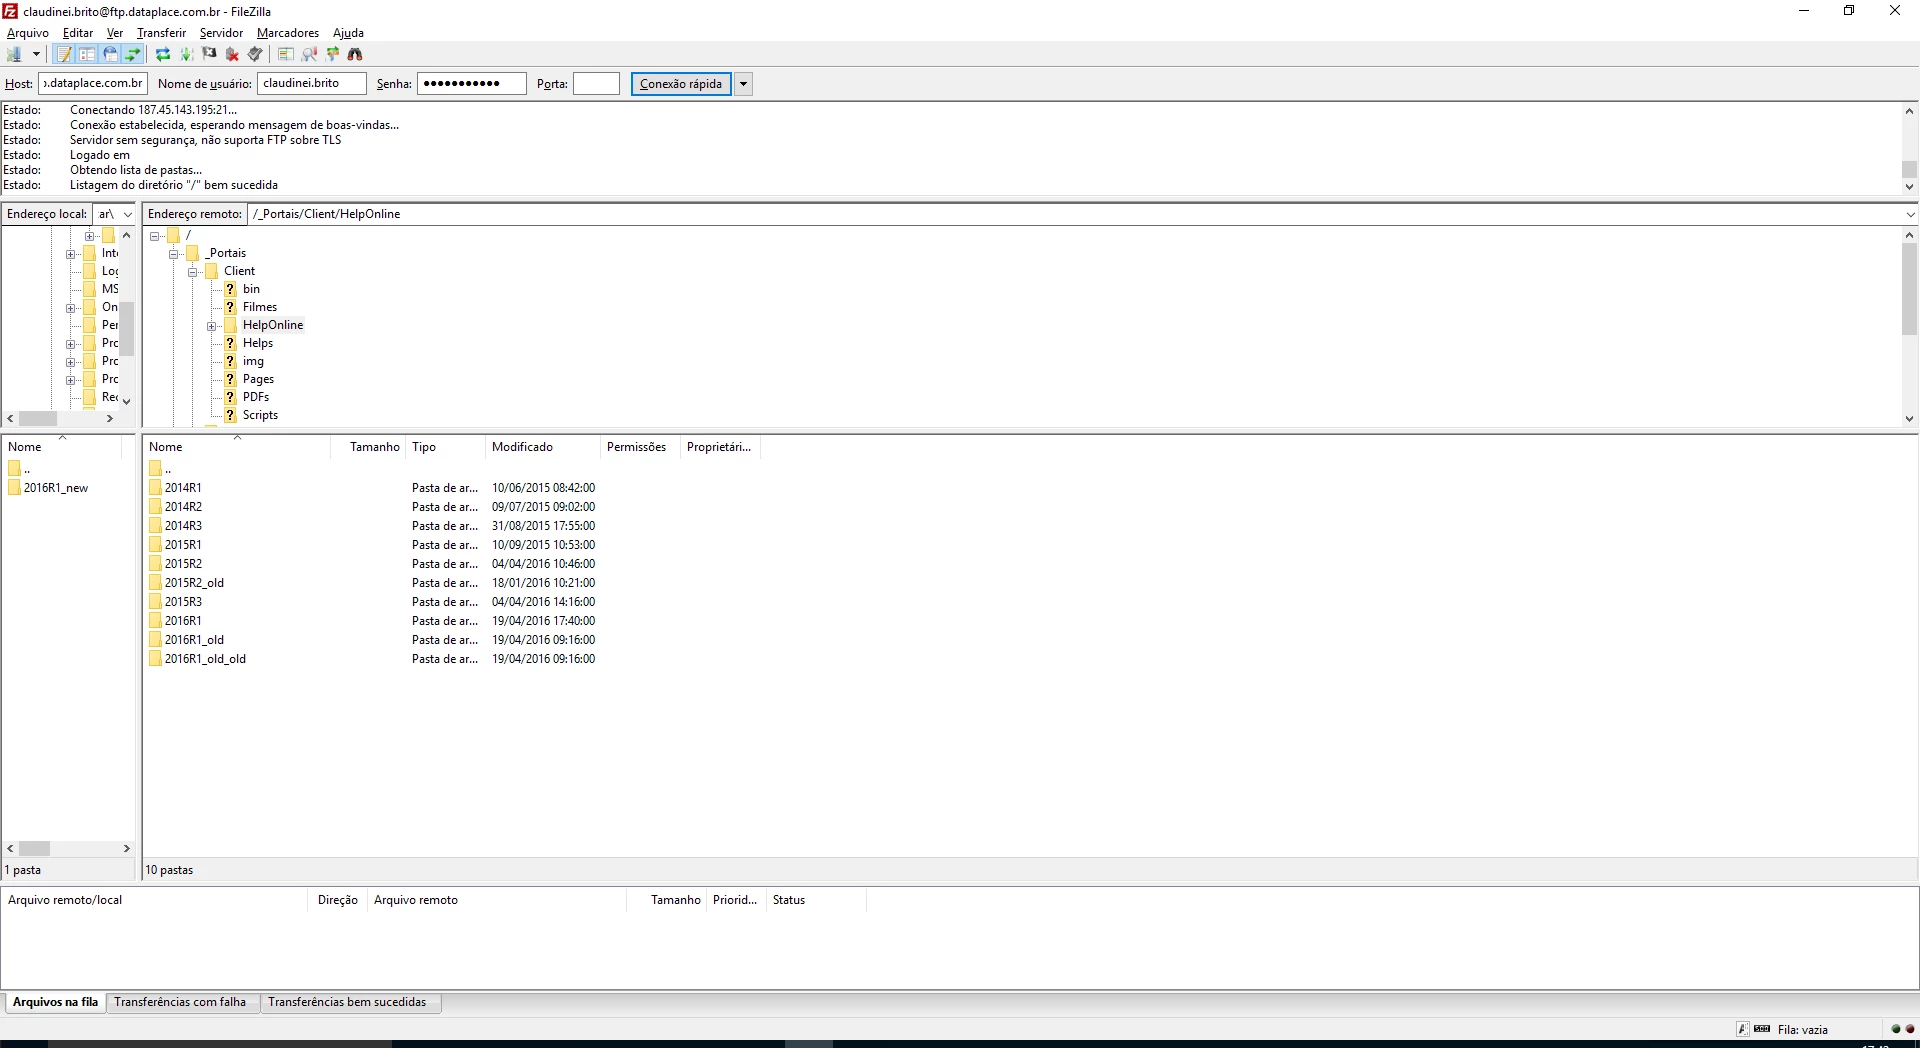
Task: Select the 2016R1_old_old remote folder icon
Action: coord(155,659)
